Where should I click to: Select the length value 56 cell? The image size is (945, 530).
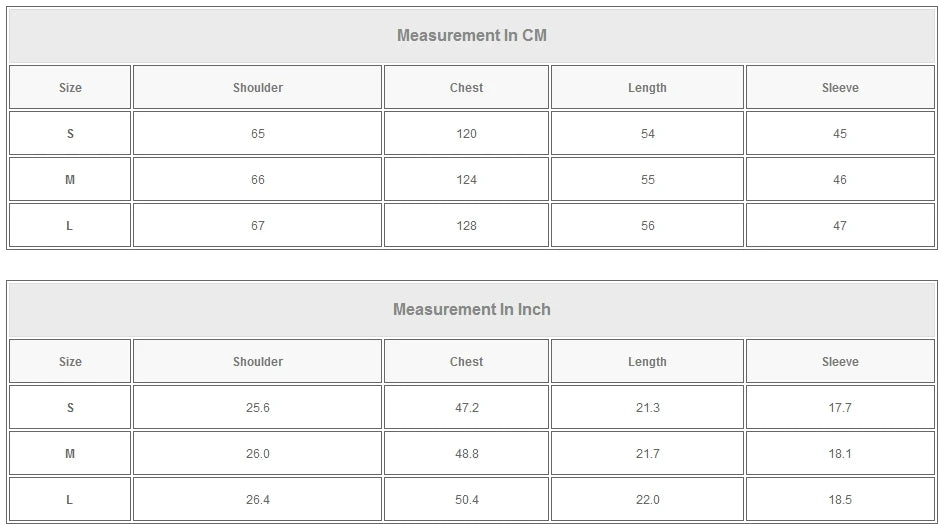click(x=647, y=226)
